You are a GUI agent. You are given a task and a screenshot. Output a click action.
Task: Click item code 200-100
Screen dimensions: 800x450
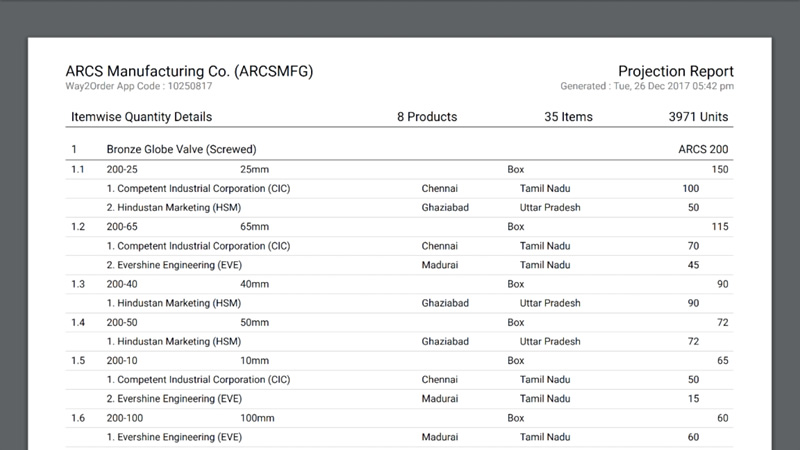click(x=125, y=418)
